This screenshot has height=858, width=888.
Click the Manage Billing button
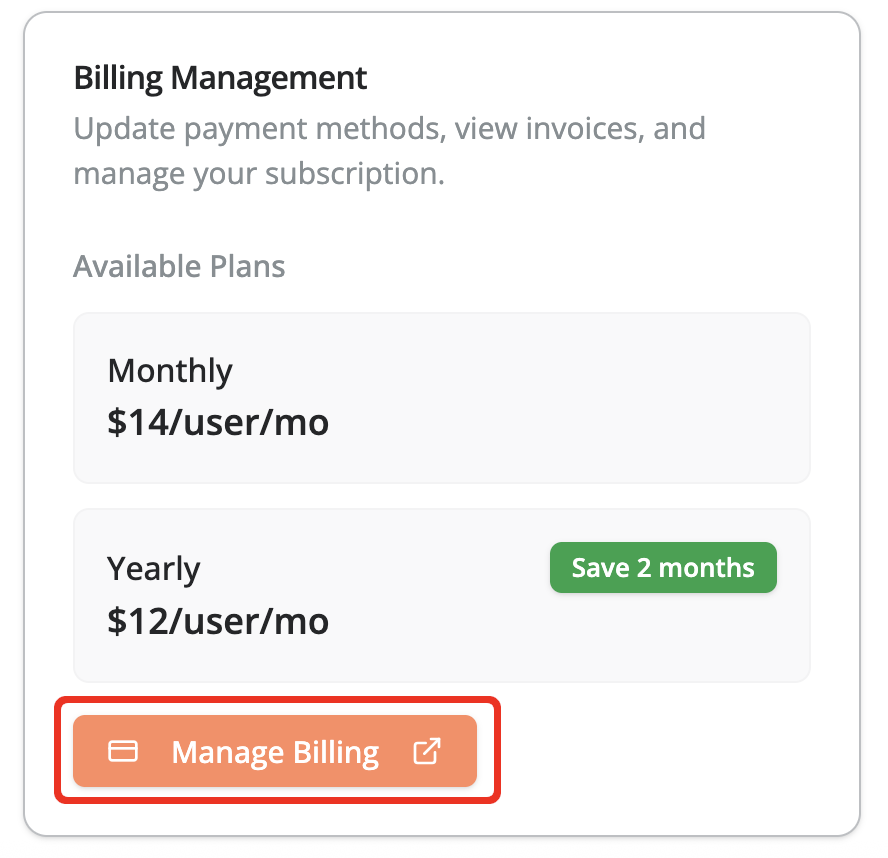tap(275, 751)
